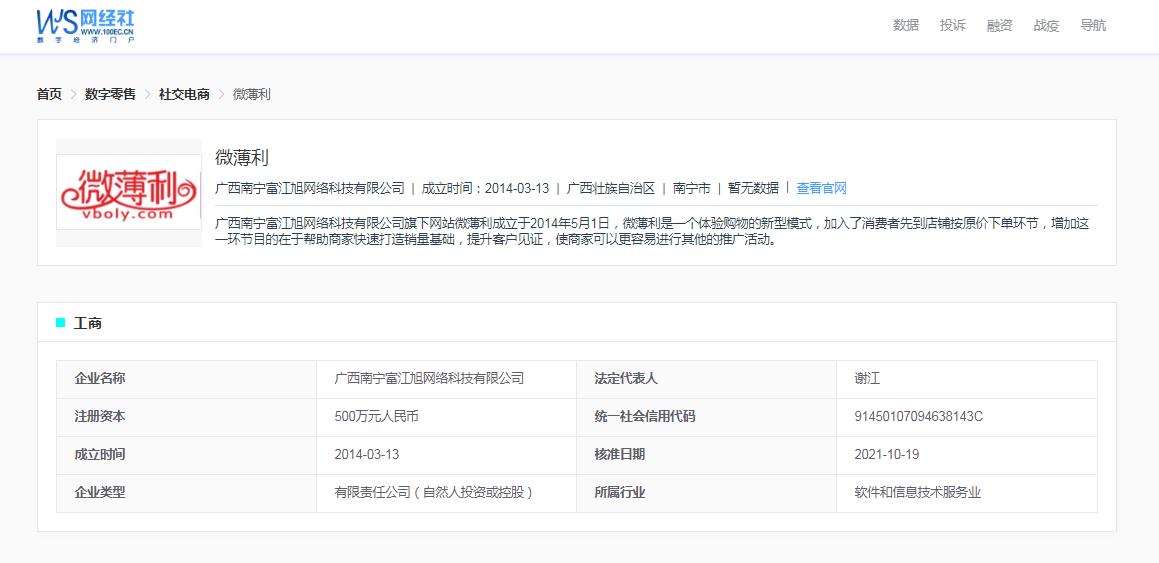Click 南宁市 city text
The height and width of the screenshot is (563, 1159).
(x=691, y=188)
